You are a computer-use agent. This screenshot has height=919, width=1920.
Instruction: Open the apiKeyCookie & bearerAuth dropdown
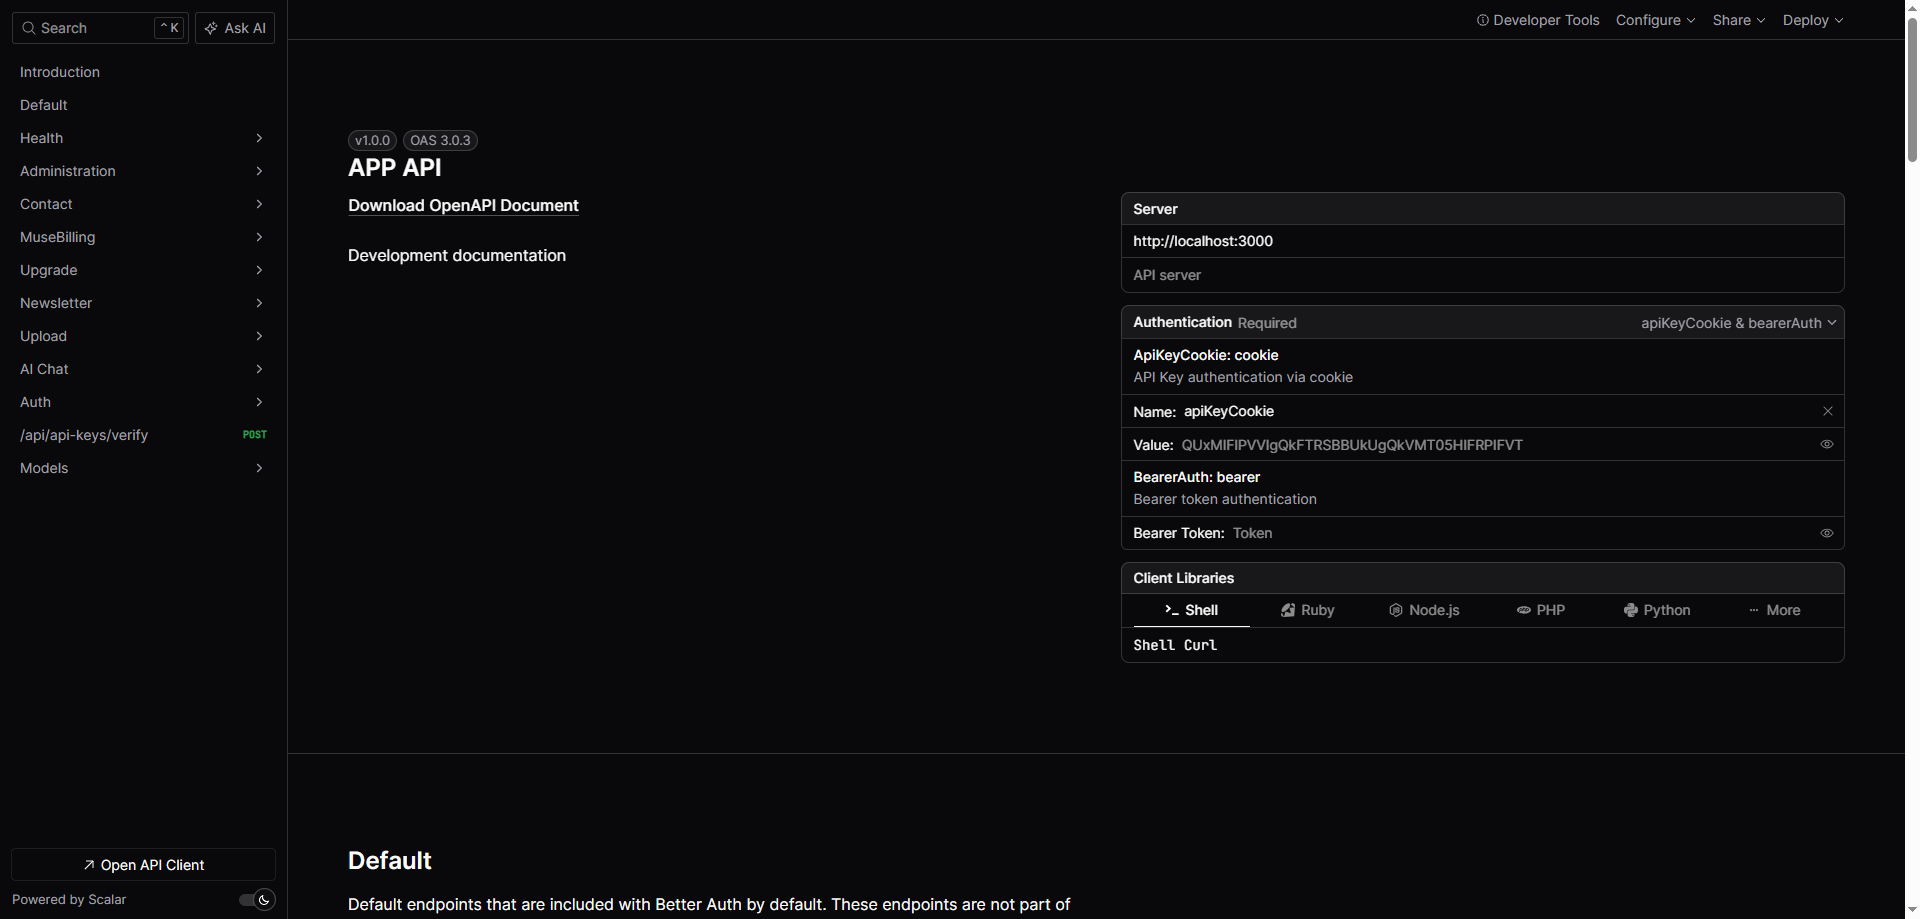[x=1738, y=323]
